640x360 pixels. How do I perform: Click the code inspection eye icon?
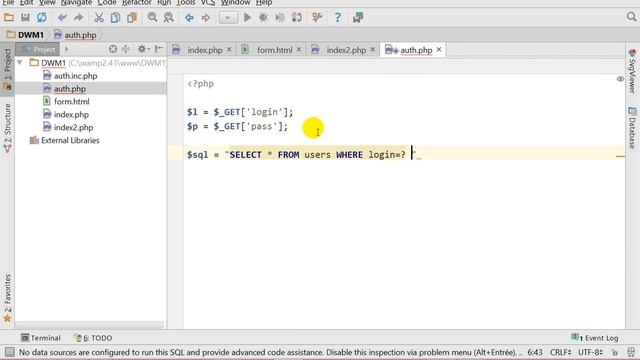[620, 79]
